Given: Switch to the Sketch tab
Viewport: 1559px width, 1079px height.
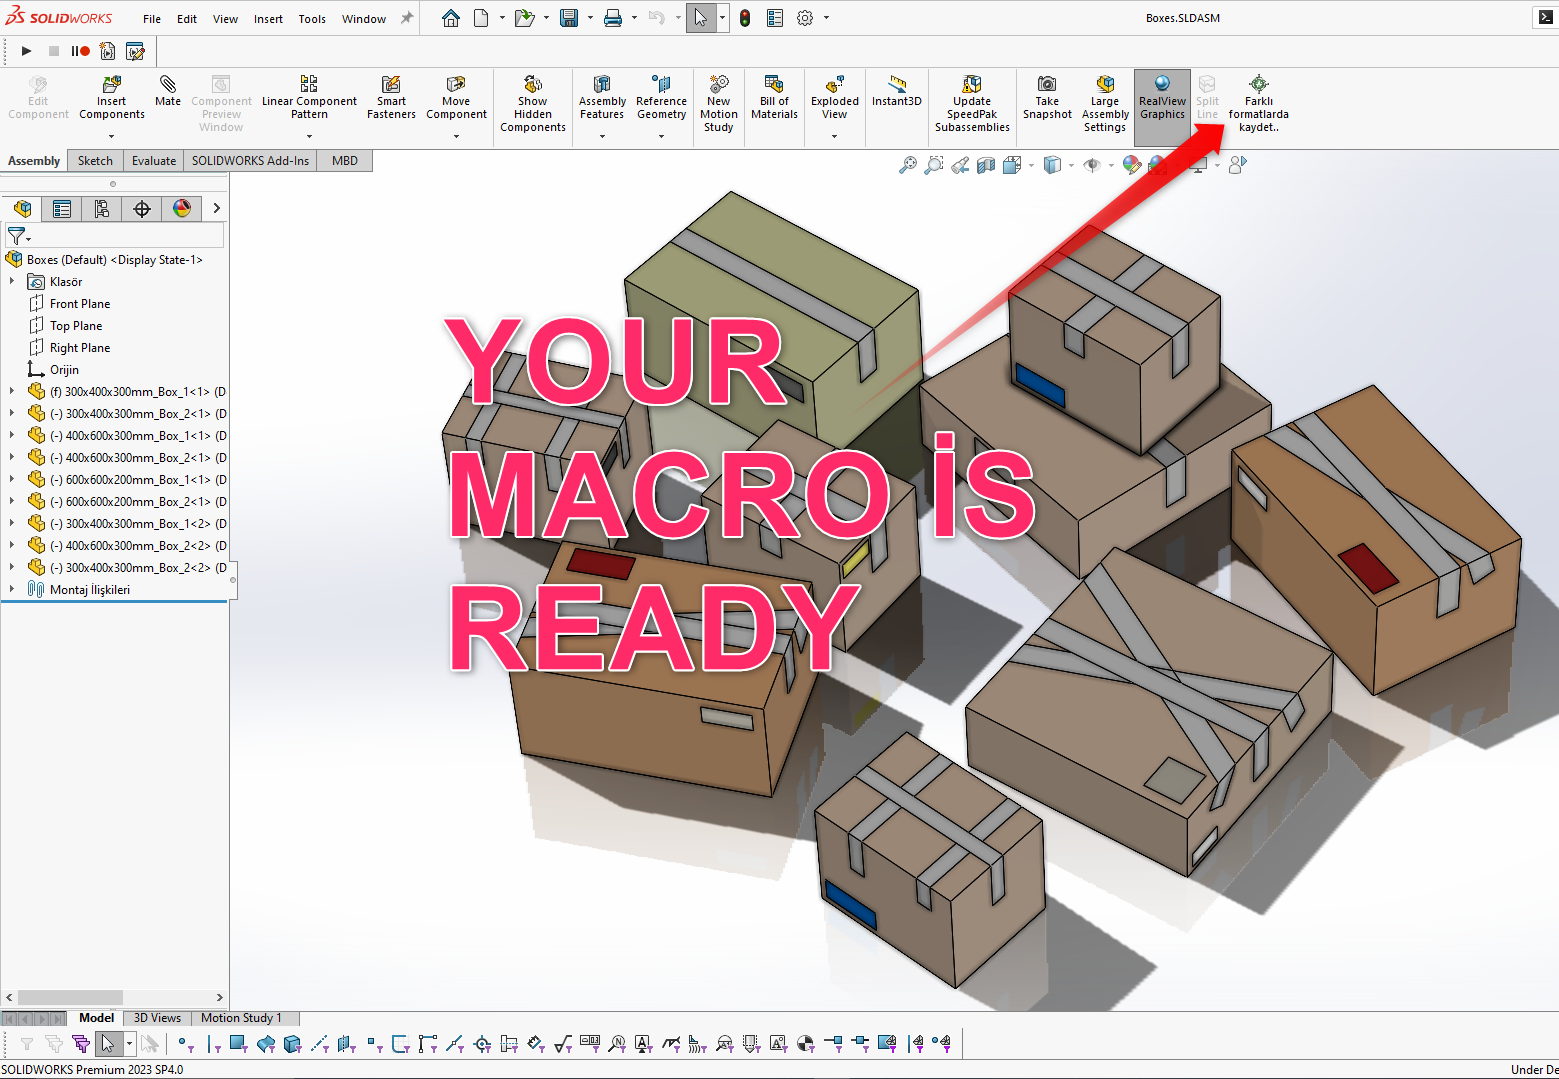Looking at the screenshot, I should pyautogui.click(x=96, y=161).
